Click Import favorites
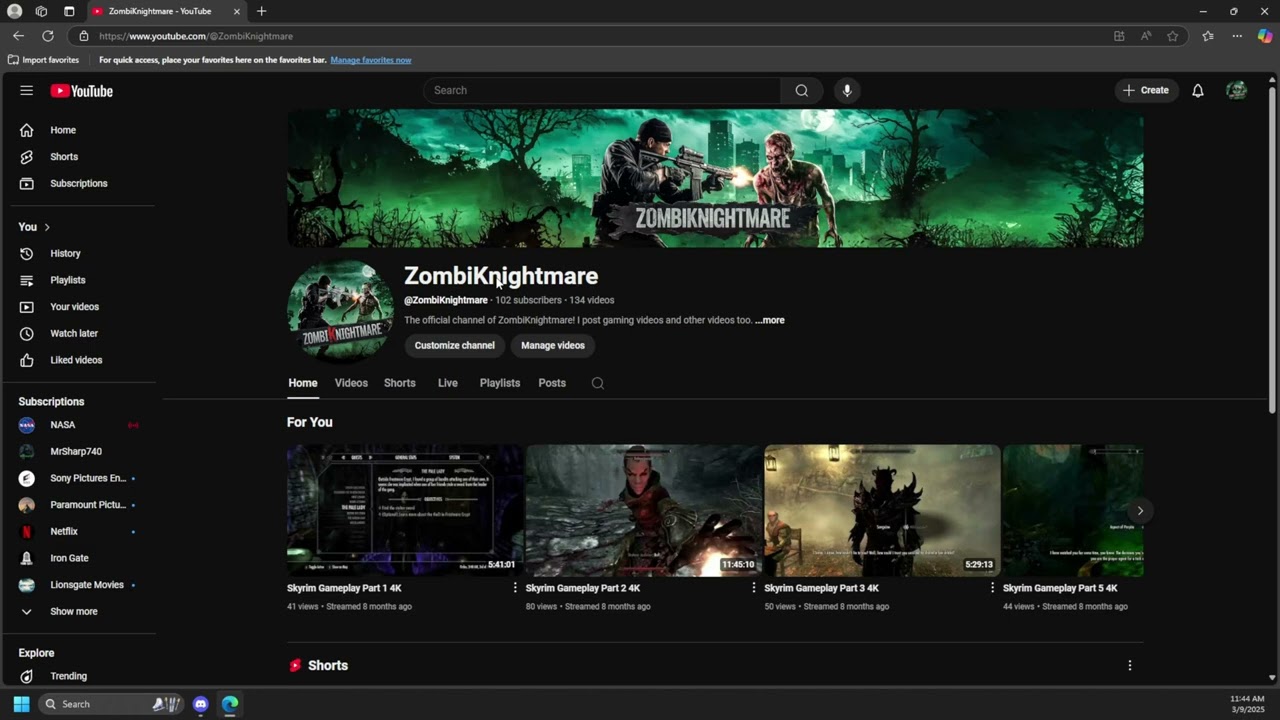This screenshot has height=720, width=1280. [43, 60]
